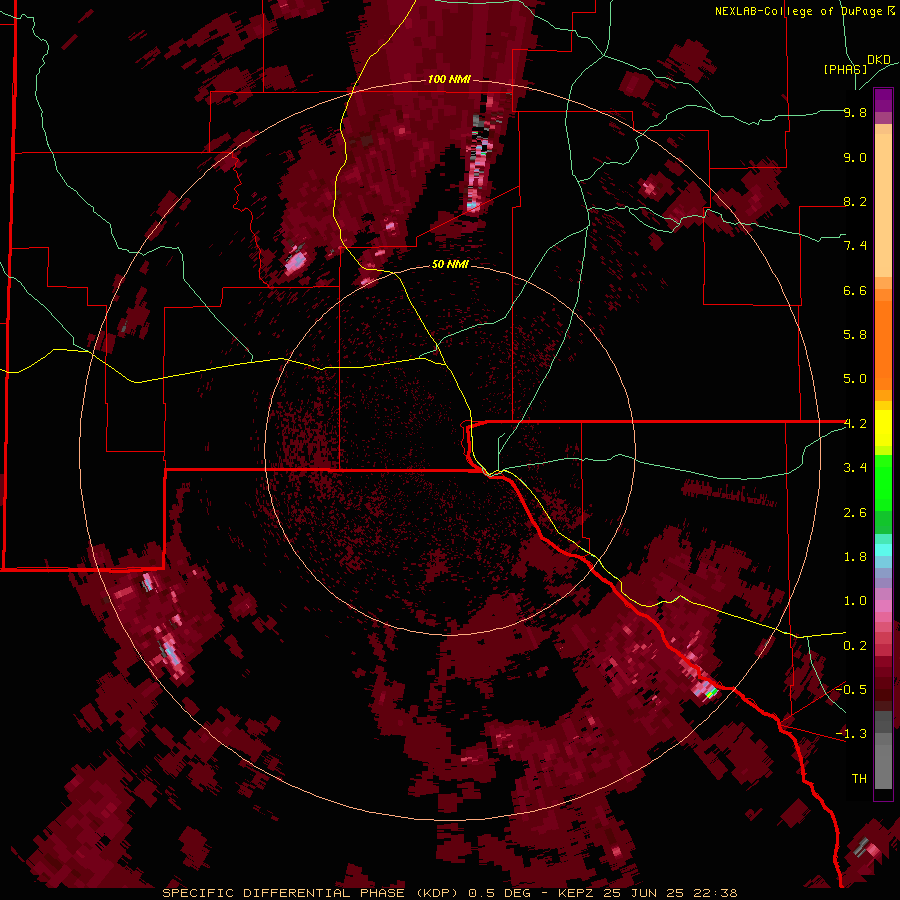
Task: Click the [PHAS] legend heading
Action: pyautogui.click(x=845, y=69)
